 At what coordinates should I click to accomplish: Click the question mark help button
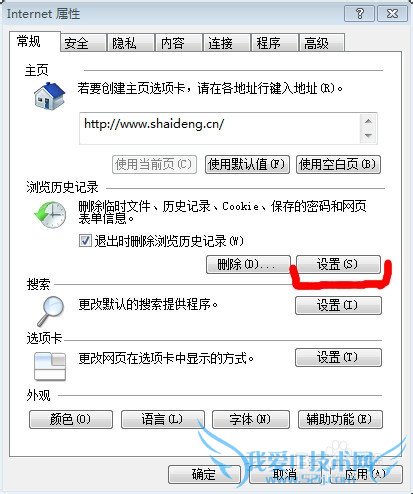pos(360,14)
